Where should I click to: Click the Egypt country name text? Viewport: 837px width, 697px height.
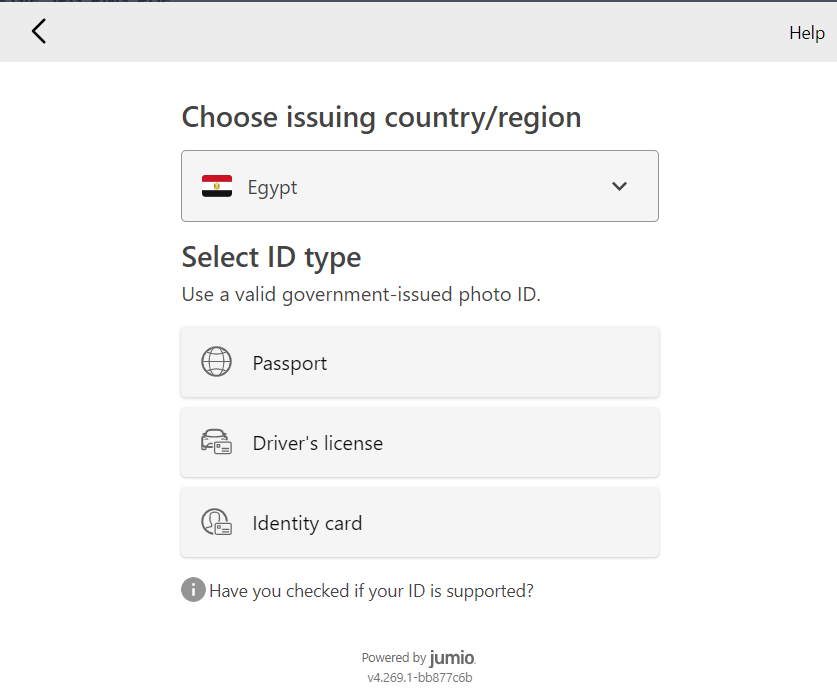coord(273,187)
